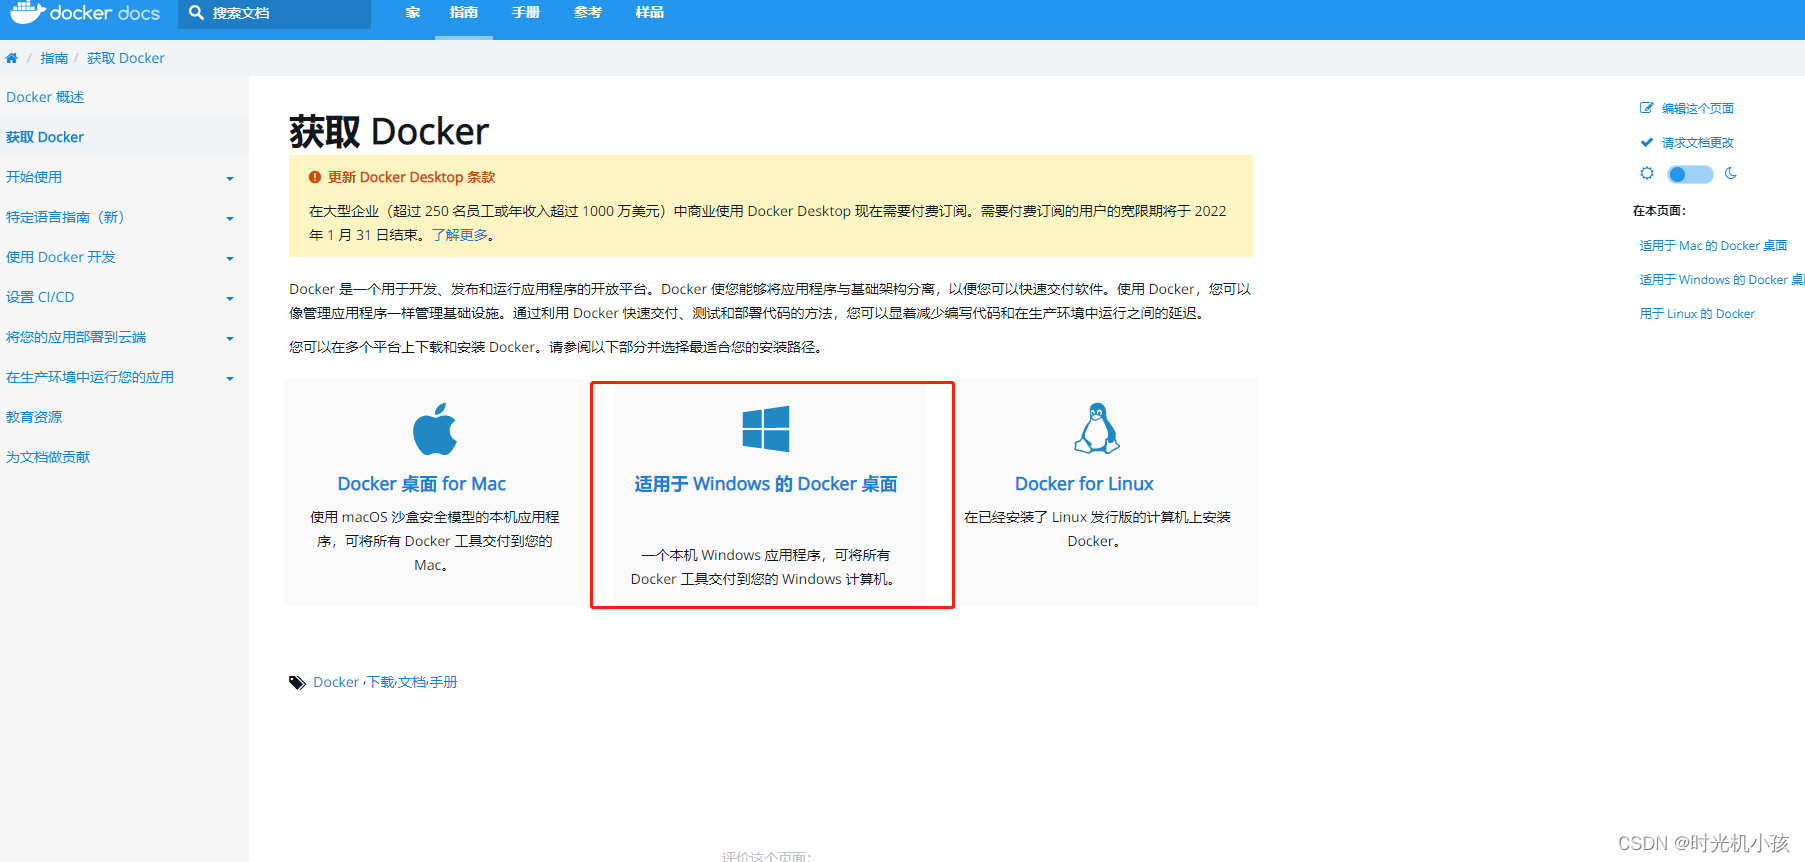This screenshot has width=1805, height=862.
Task: Open 教育资源 in sidebar
Action: point(34,417)
